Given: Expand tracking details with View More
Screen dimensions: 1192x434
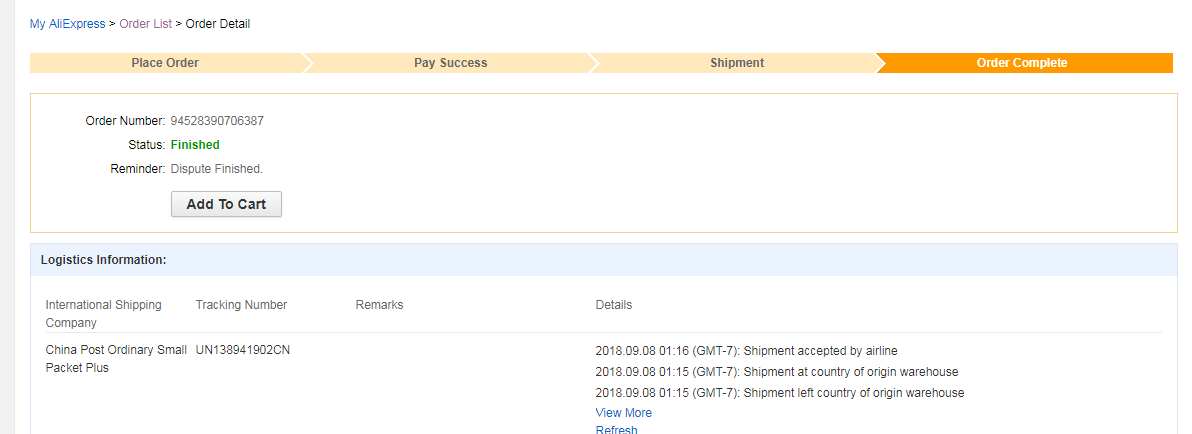Looking at the screenshot, I should [623, 413].
